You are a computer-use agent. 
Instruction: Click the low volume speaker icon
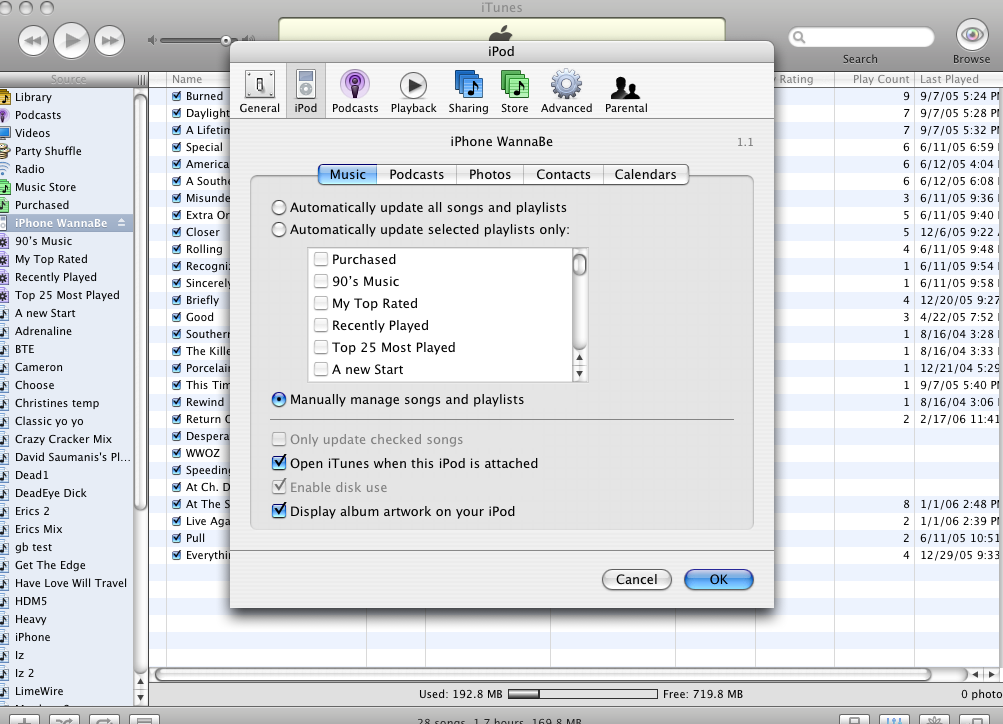click(152, 40)
